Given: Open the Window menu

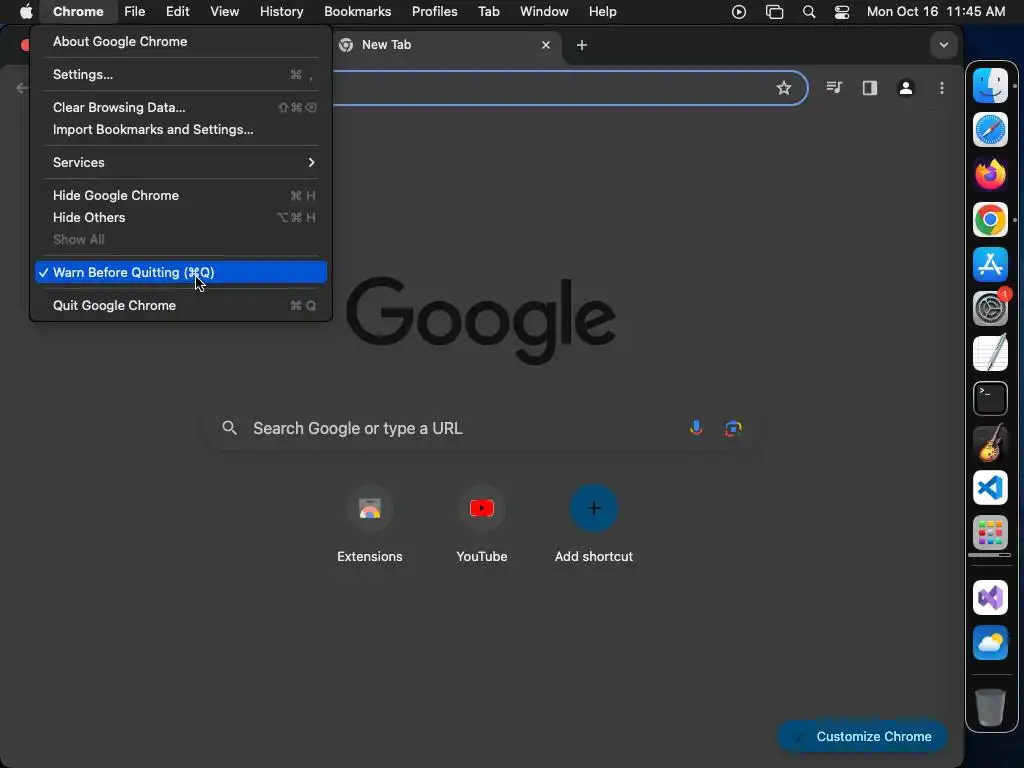Looking at the screenshot, I should [544, 12].
